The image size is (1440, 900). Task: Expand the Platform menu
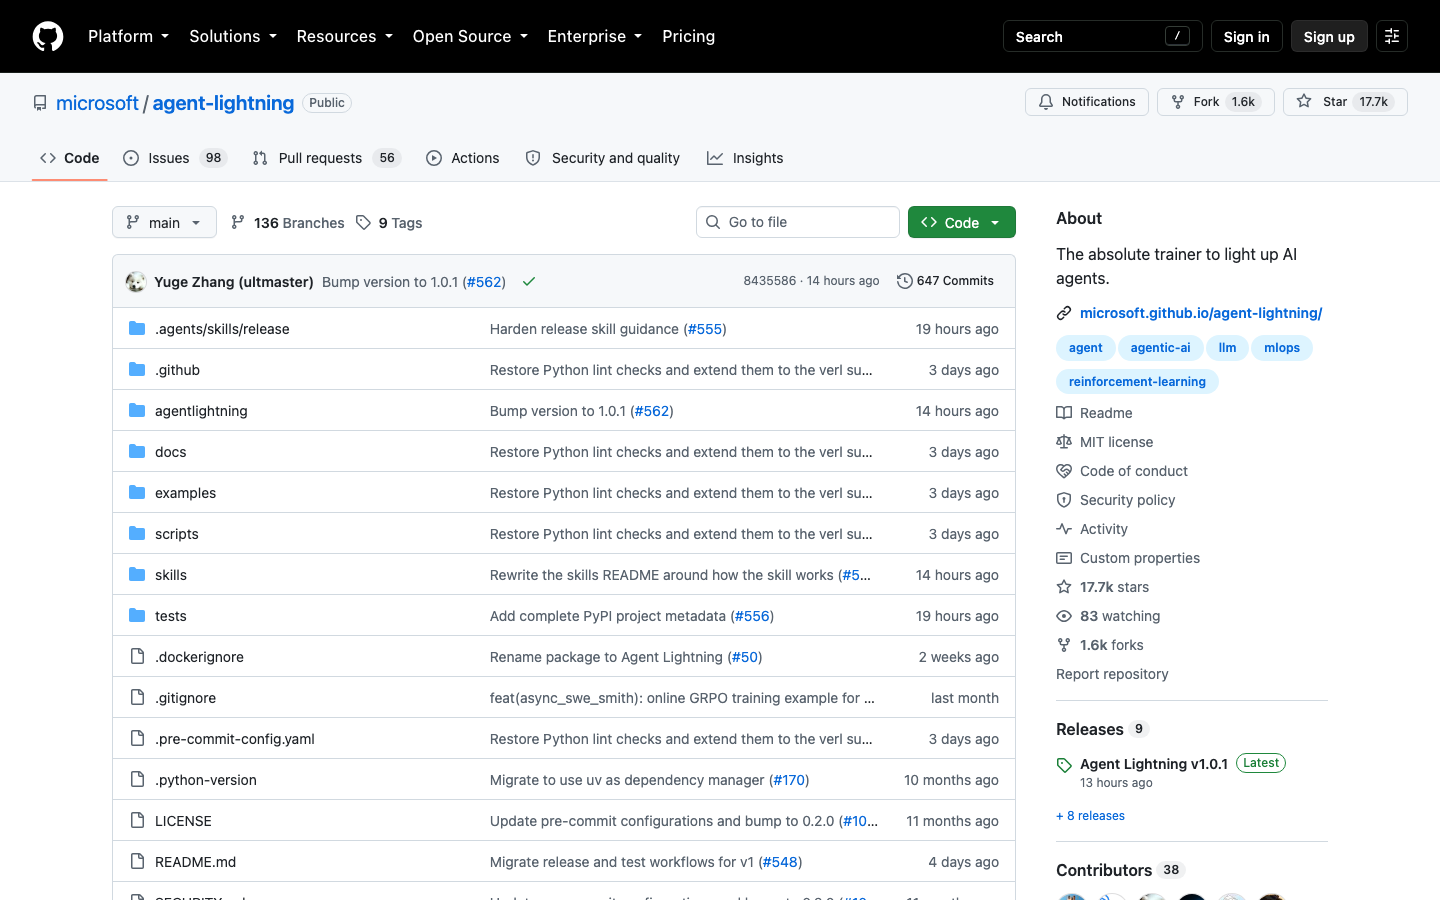128,36
